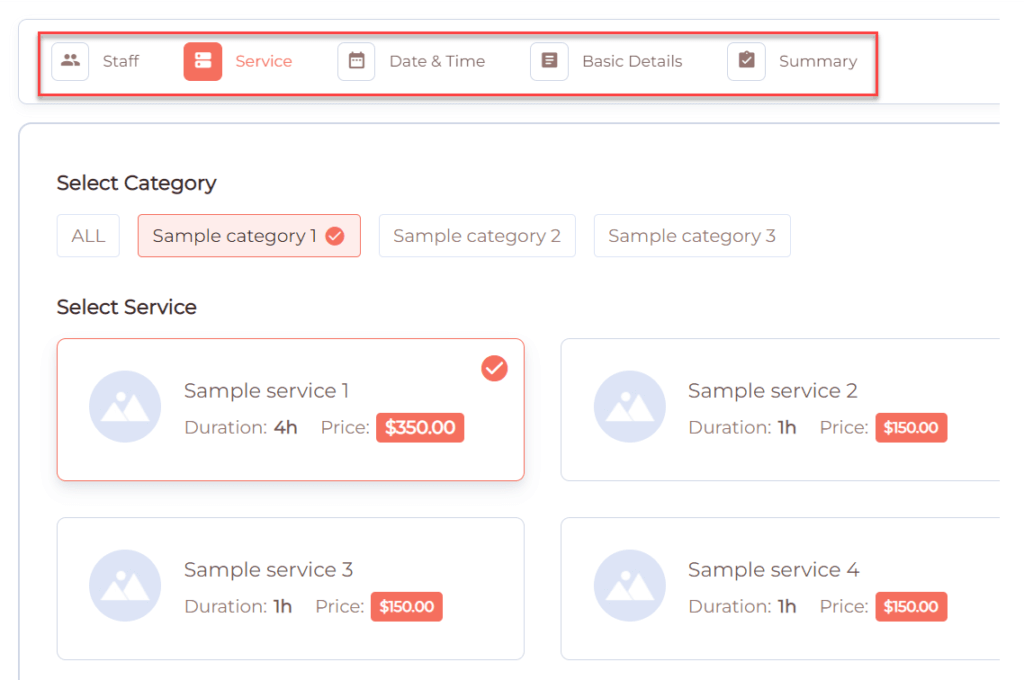The image size is (1024, 680).
Task: Click the Summary clipboard-check icon
Action: pos(746,61)
